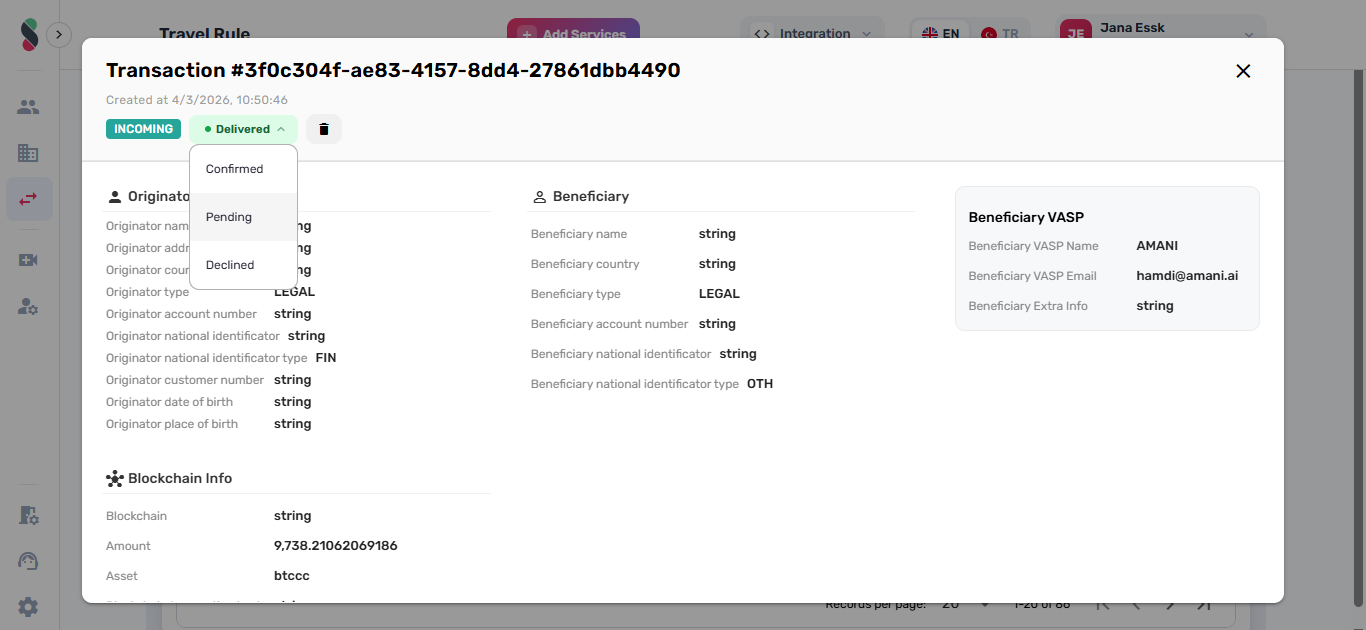Click Originator place of birth value
Viewport: 1366px width, 630px height.
(x=292, y=424)
